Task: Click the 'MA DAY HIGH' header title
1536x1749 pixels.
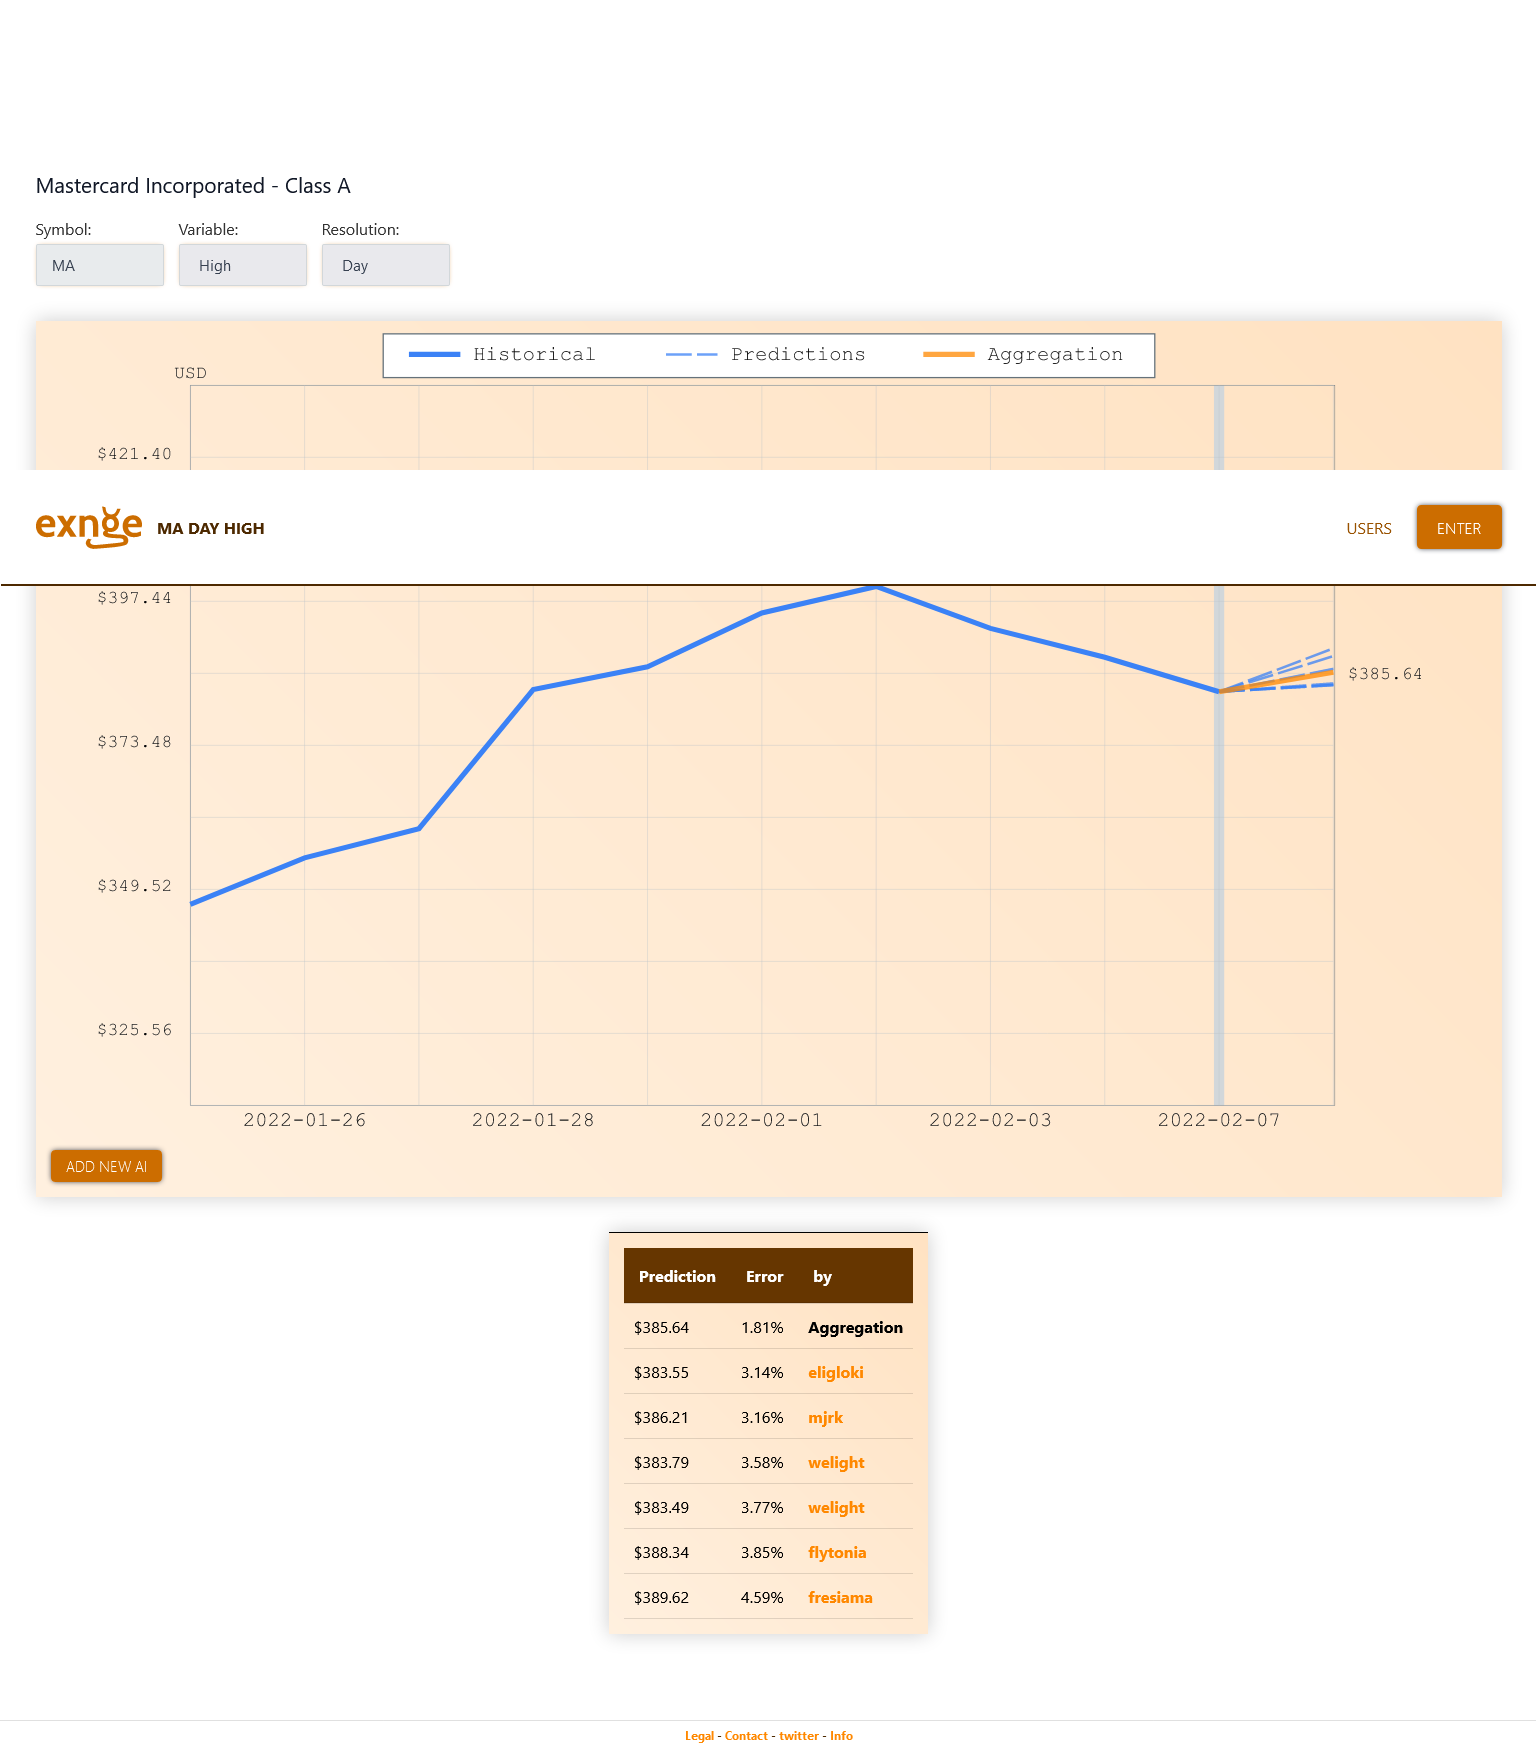Action: (x=211, y=528)
